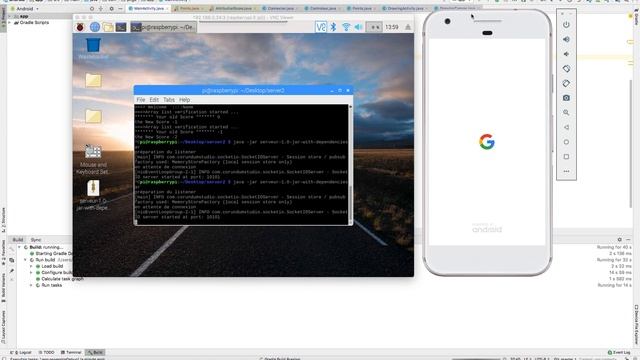Tap the emulator Home circle button

tap(566, 142)
